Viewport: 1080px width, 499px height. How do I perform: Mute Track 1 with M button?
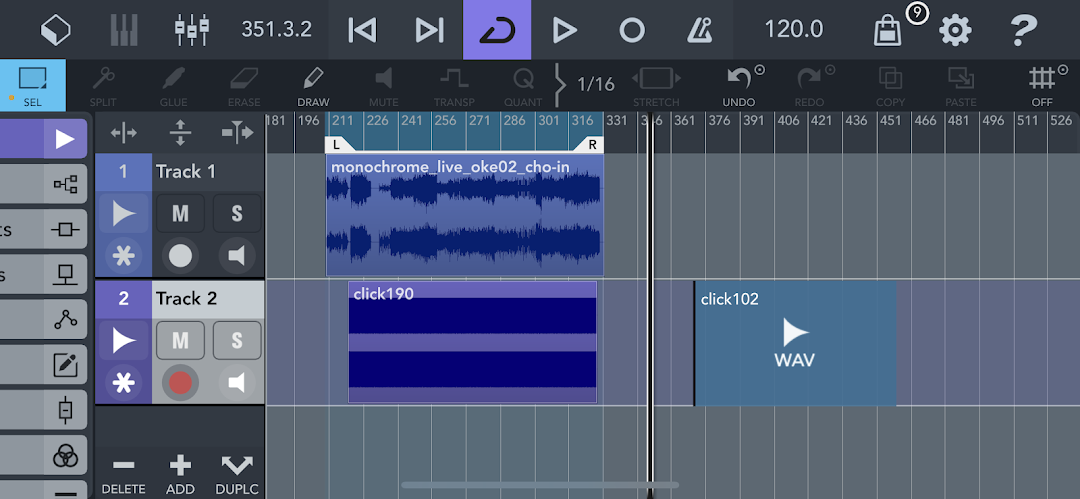(x=180, y=214)
